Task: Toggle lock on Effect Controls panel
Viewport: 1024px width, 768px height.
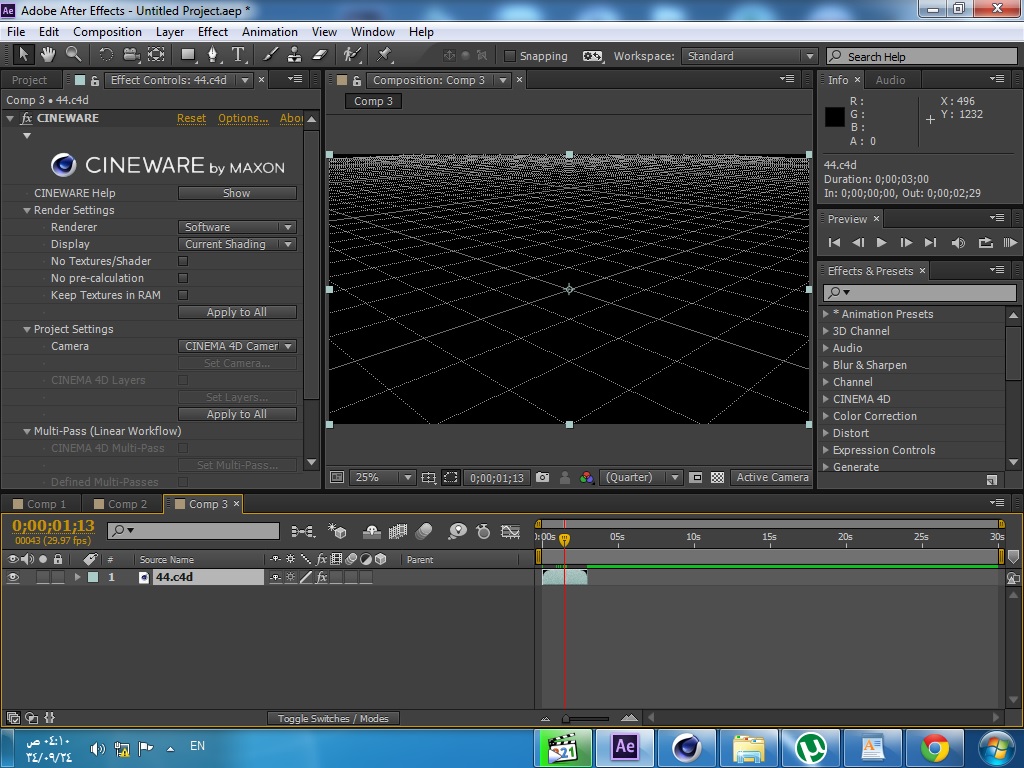Action: pyautogui.click(x=95, y=80)
